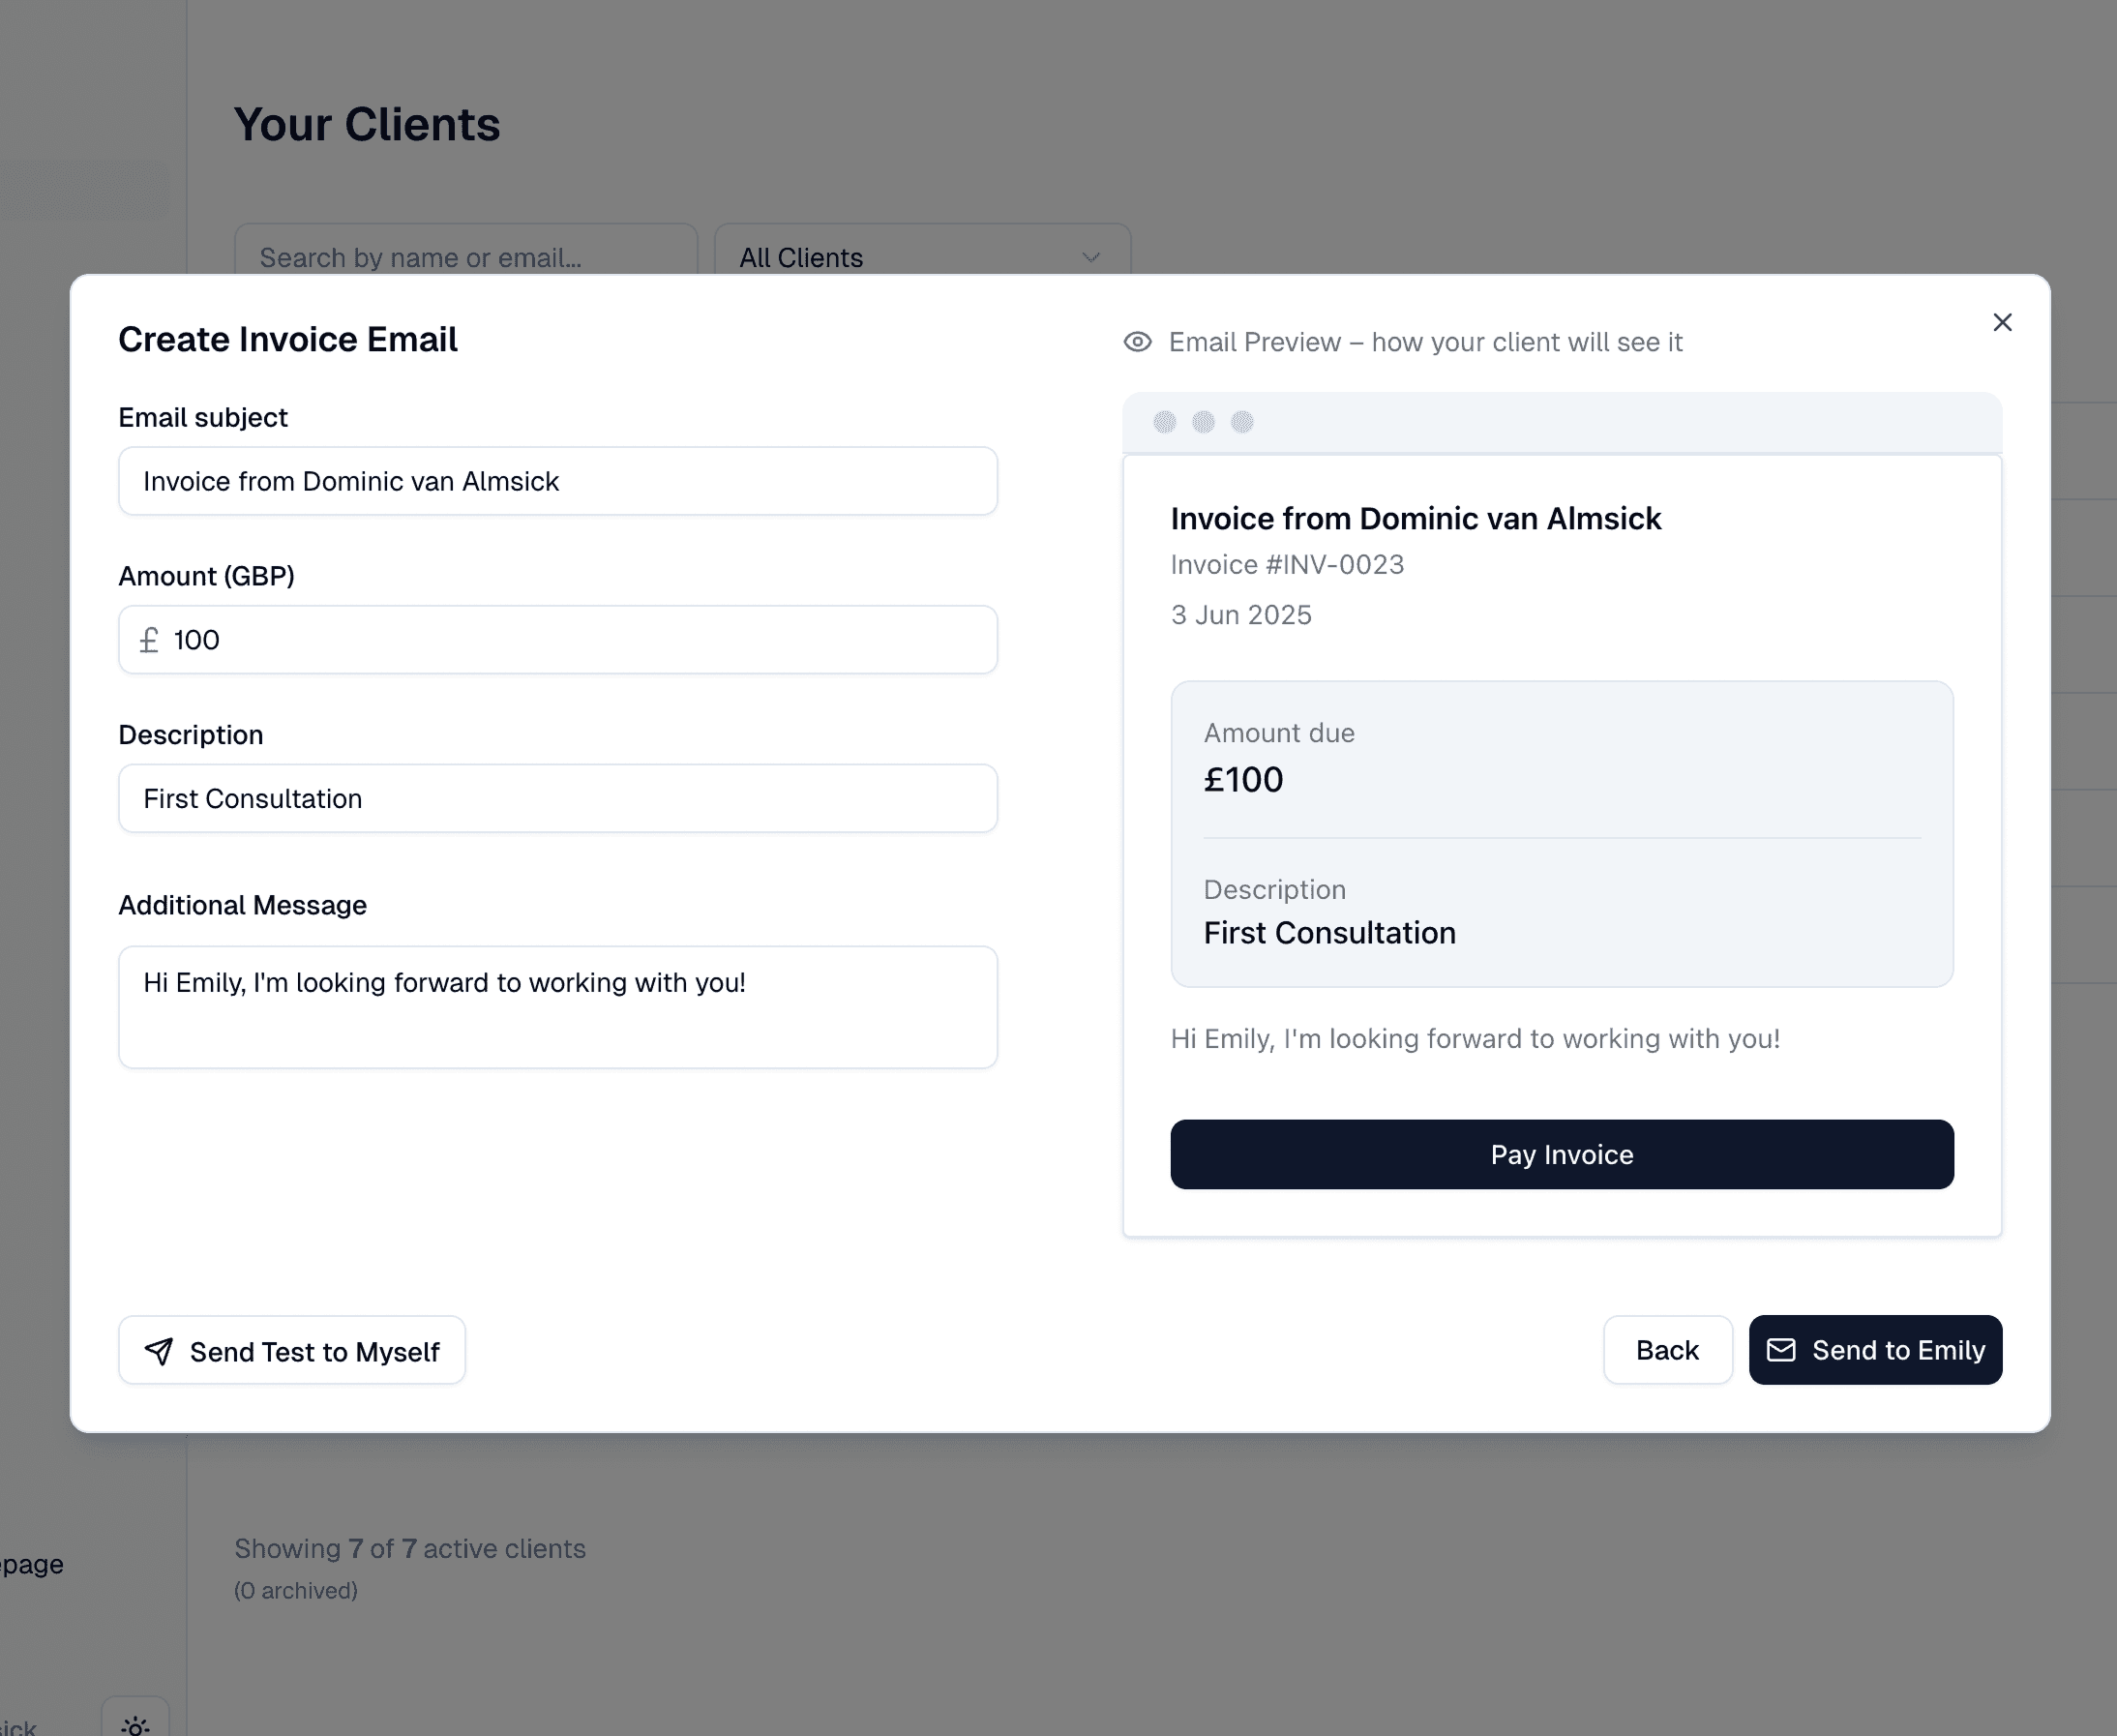Click Send Test to Myself

point(291,1351)
